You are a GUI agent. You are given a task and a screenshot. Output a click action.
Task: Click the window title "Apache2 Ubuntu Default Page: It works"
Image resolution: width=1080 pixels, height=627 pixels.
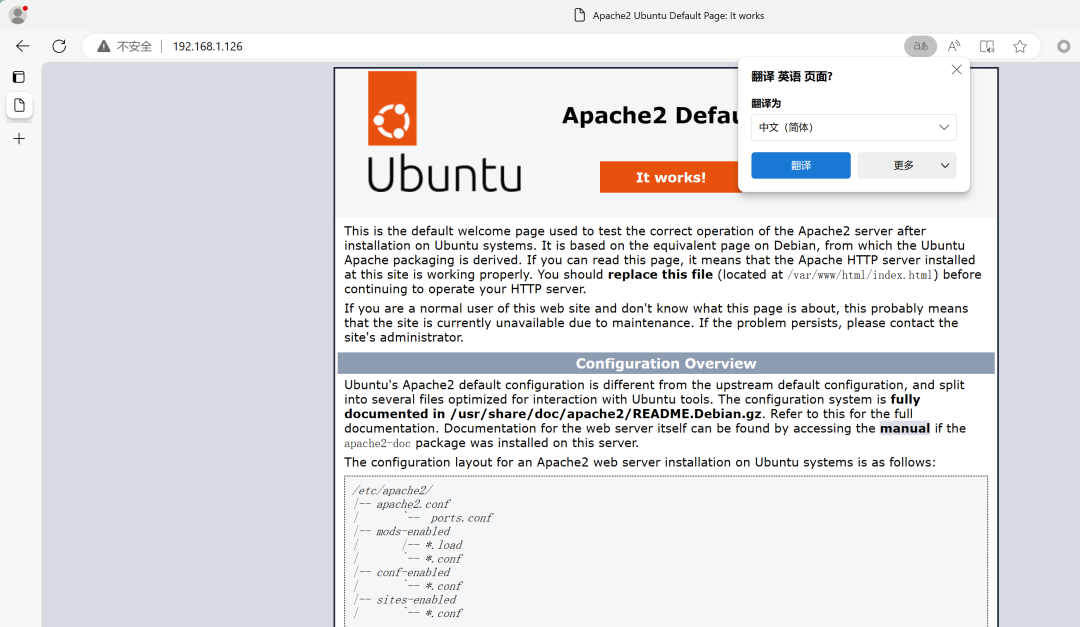(x=678, y=15)
